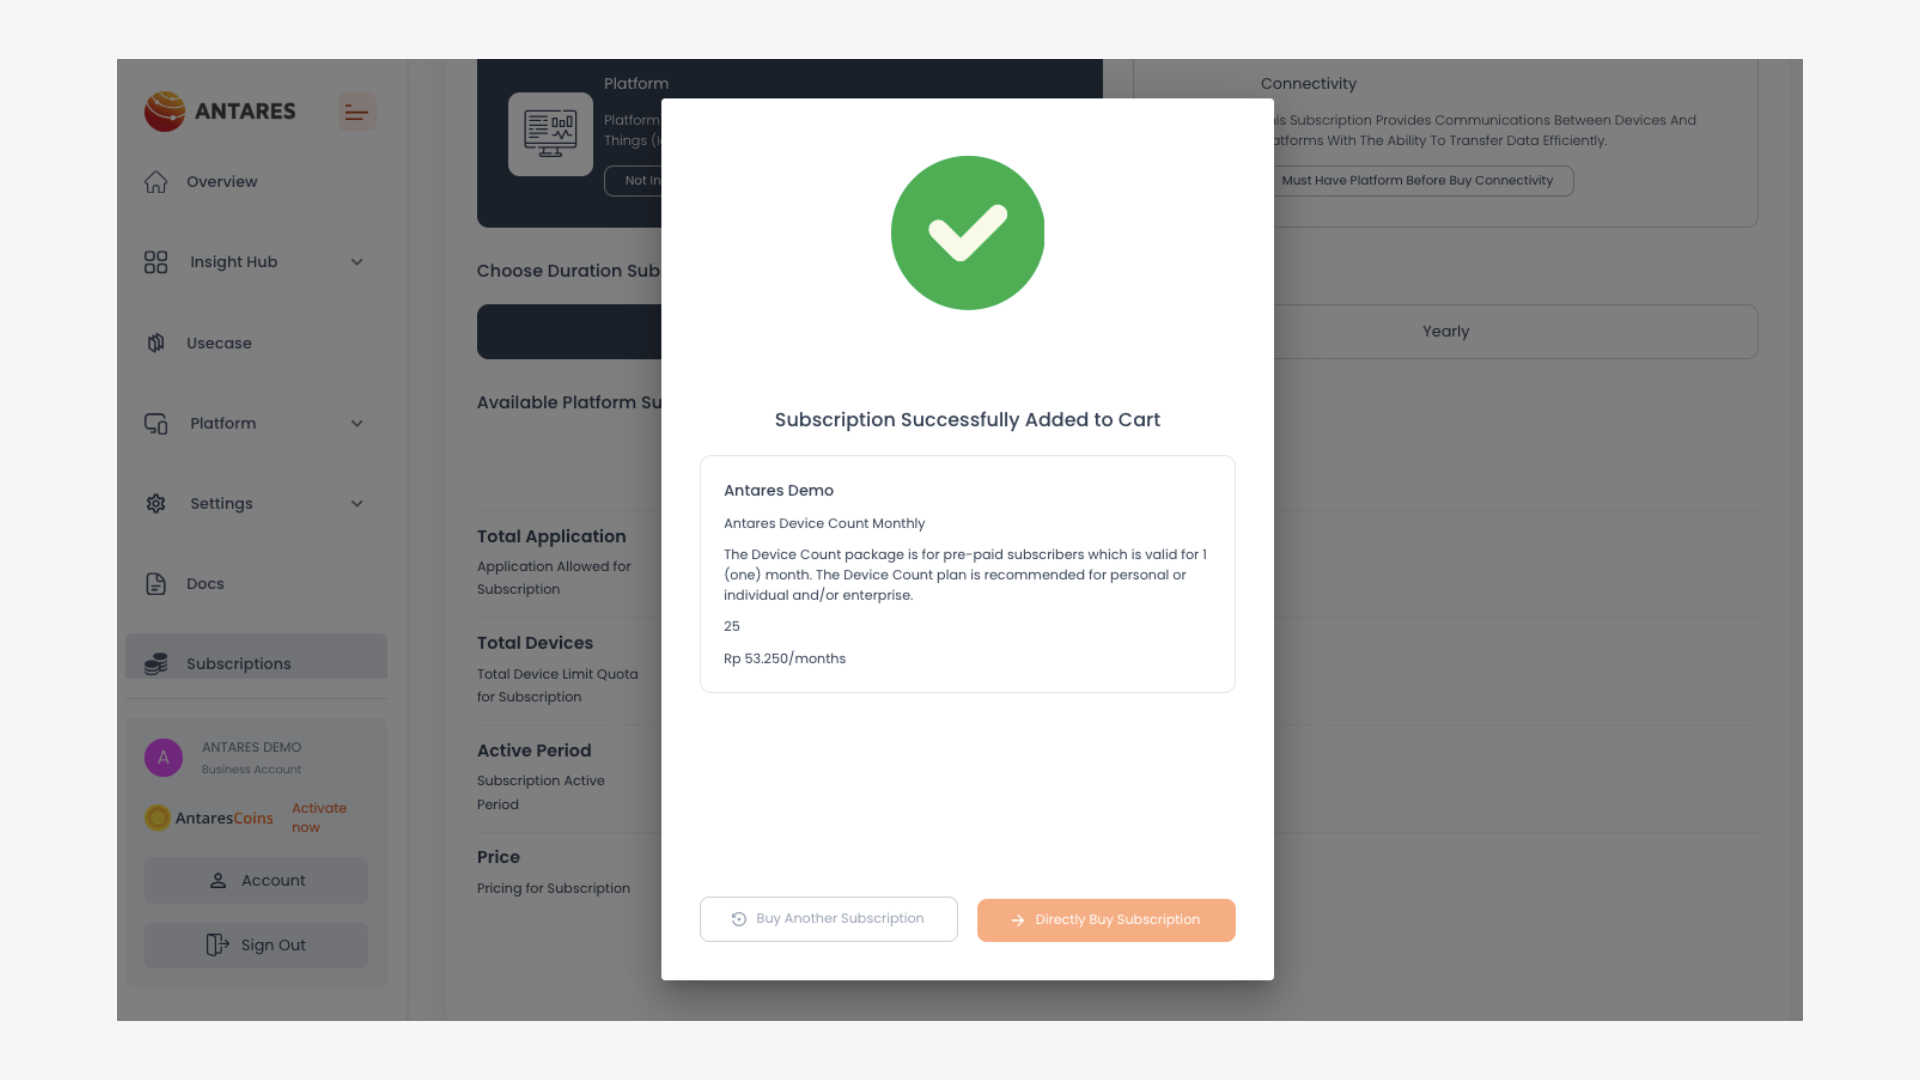
Task: Click the purple account avatar
Action: click(x=164, y=758)
